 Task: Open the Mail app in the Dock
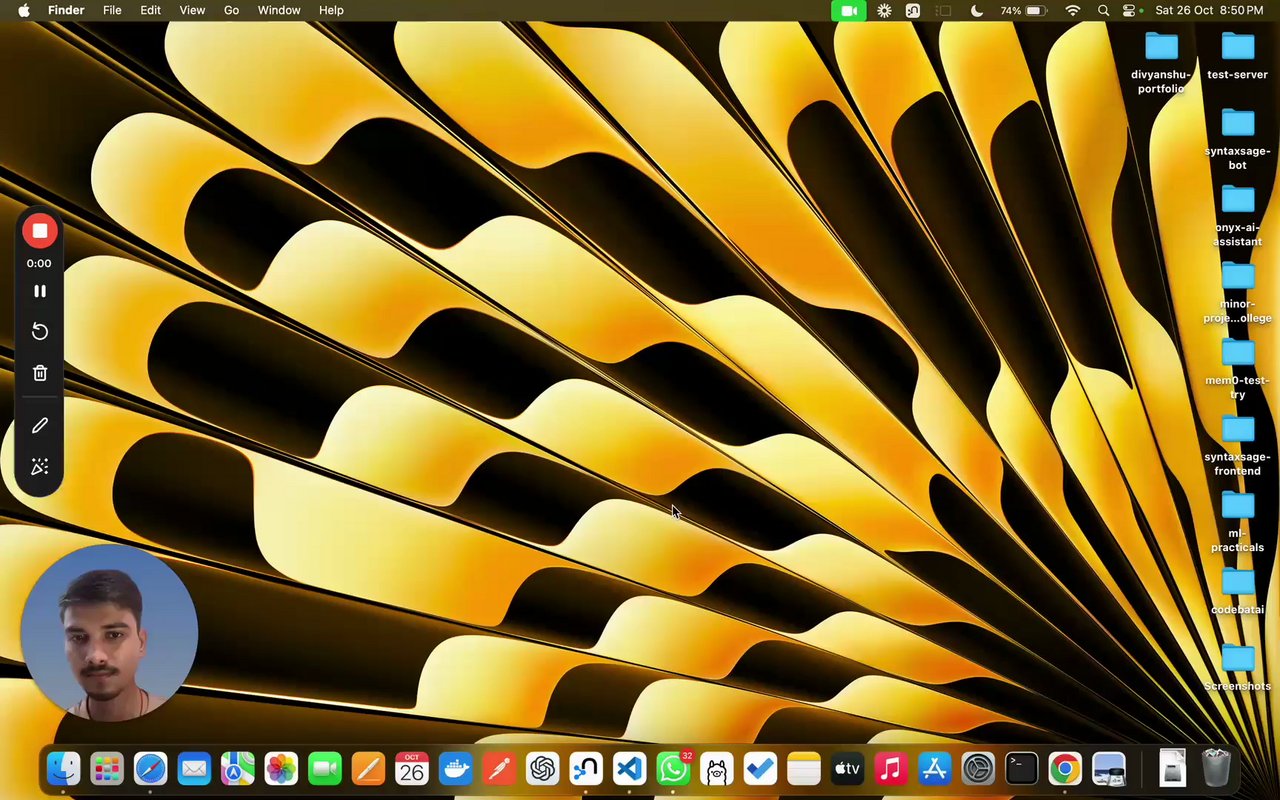(194, 768)
